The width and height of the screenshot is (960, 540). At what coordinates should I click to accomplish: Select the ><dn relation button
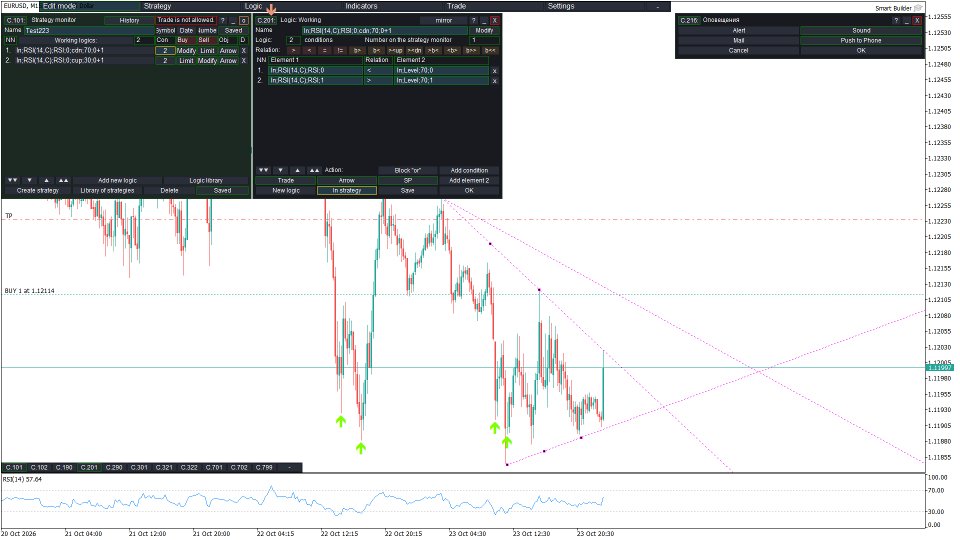tap(414, 50)
